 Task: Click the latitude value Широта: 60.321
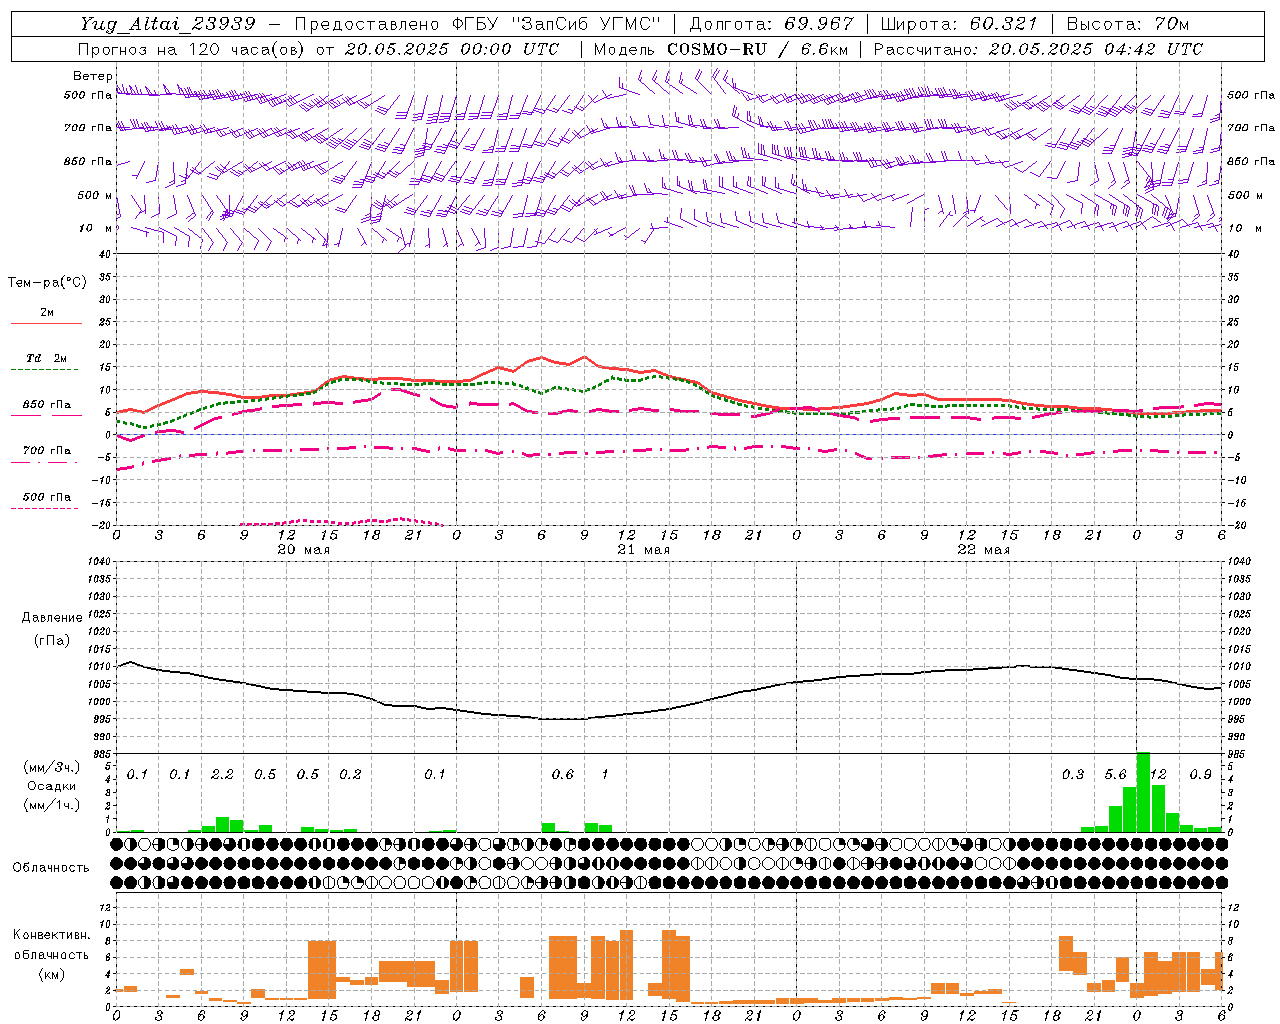click(x=959, y=23)
